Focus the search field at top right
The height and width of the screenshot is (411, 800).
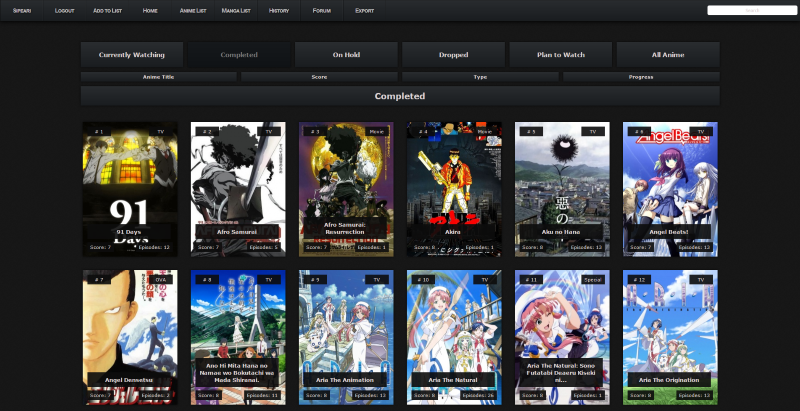[x=752, y=10]
